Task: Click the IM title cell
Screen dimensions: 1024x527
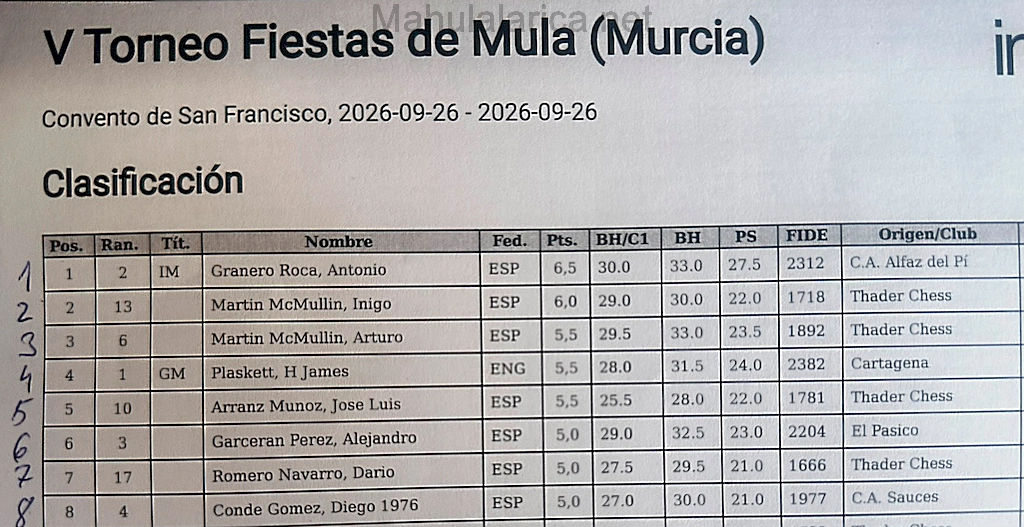Action: click(x=168, y=272)
